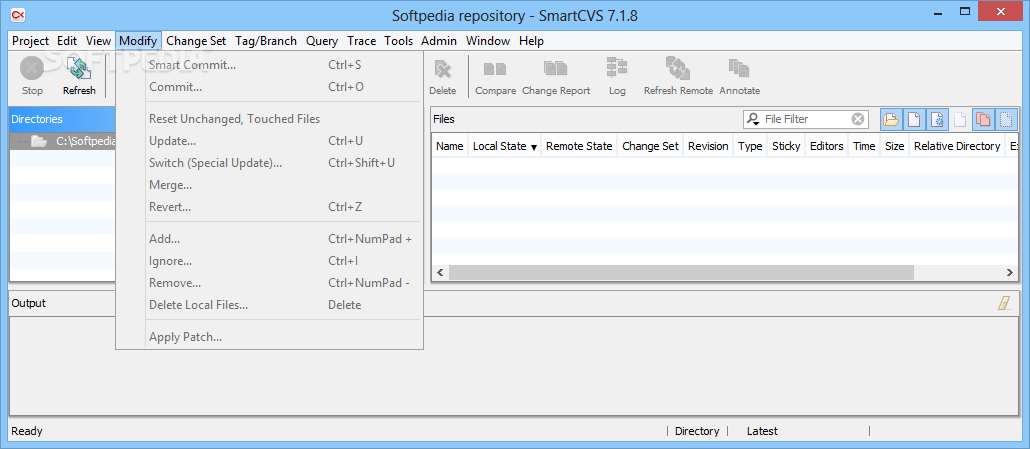The height and width of the screenshot is (449, 1030).
Task: Click the Stop toolbar button
Action: tap(32, 75)
